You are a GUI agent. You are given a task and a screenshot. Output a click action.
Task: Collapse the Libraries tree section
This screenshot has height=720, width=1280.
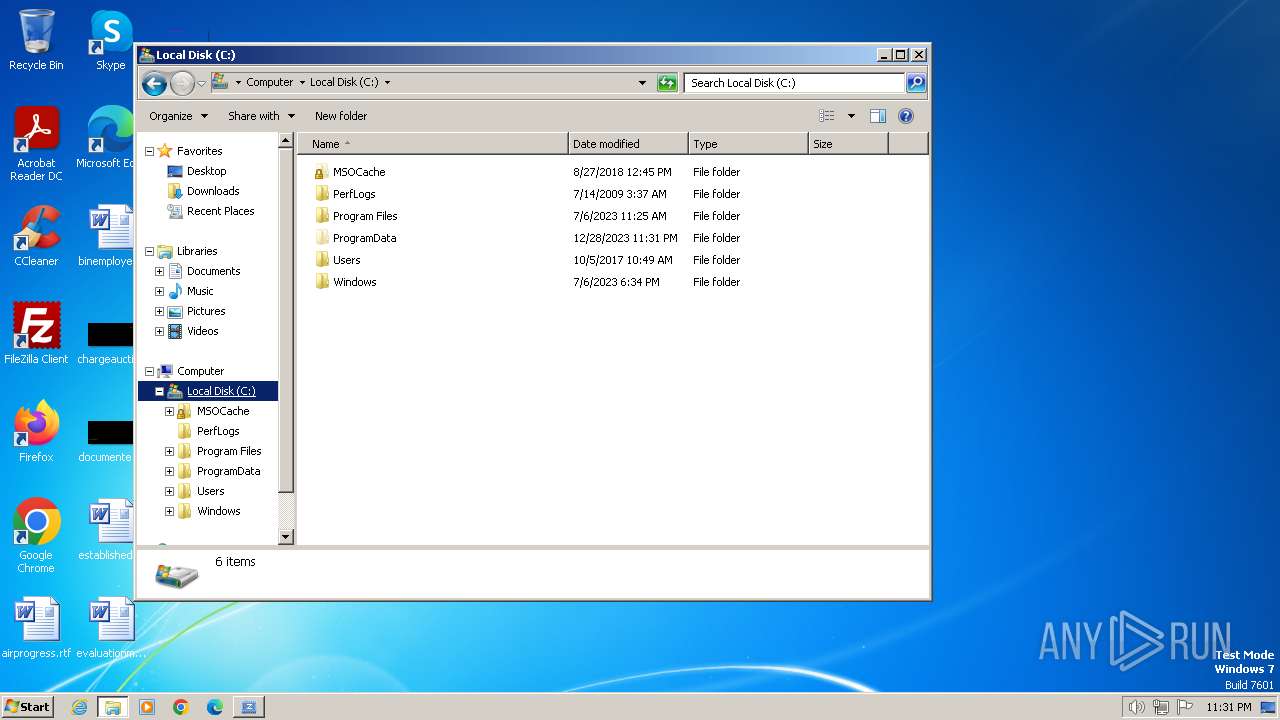(x=149, y=251)
